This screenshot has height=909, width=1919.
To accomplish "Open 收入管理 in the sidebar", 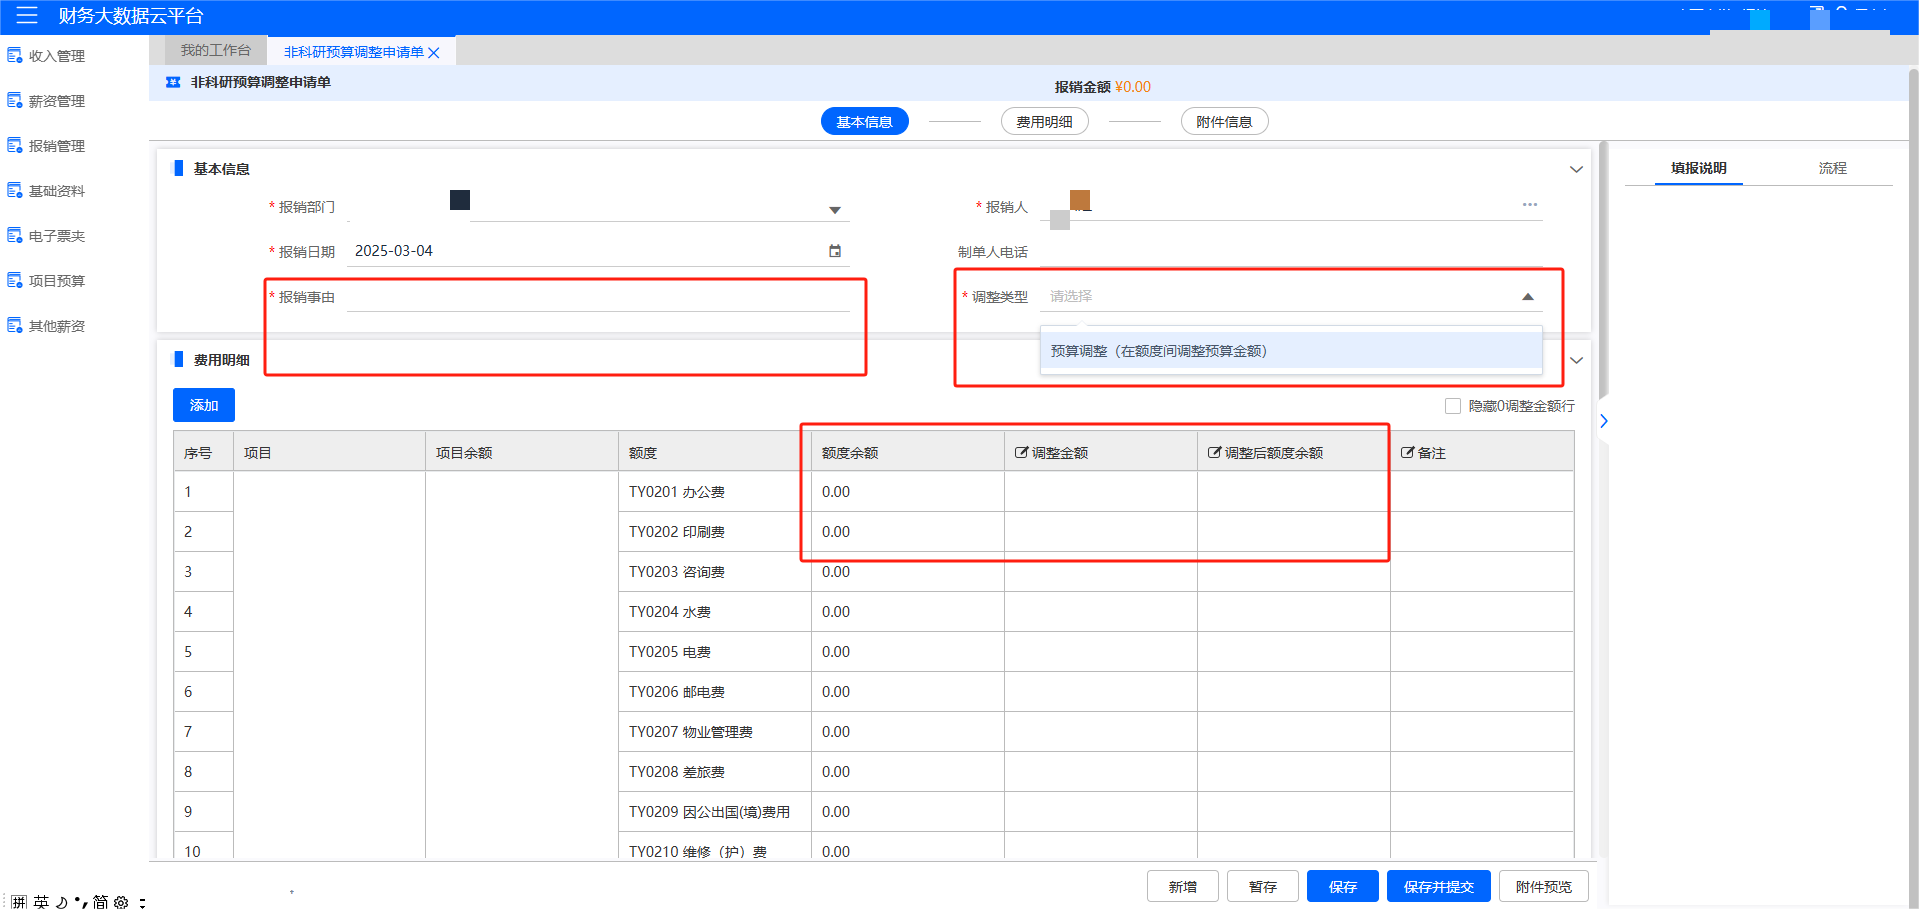I will 57,56.
